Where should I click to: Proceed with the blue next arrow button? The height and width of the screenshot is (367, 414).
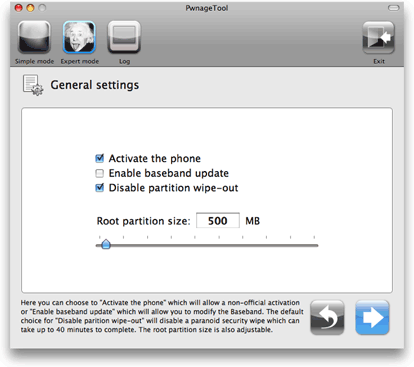point(372,317)
